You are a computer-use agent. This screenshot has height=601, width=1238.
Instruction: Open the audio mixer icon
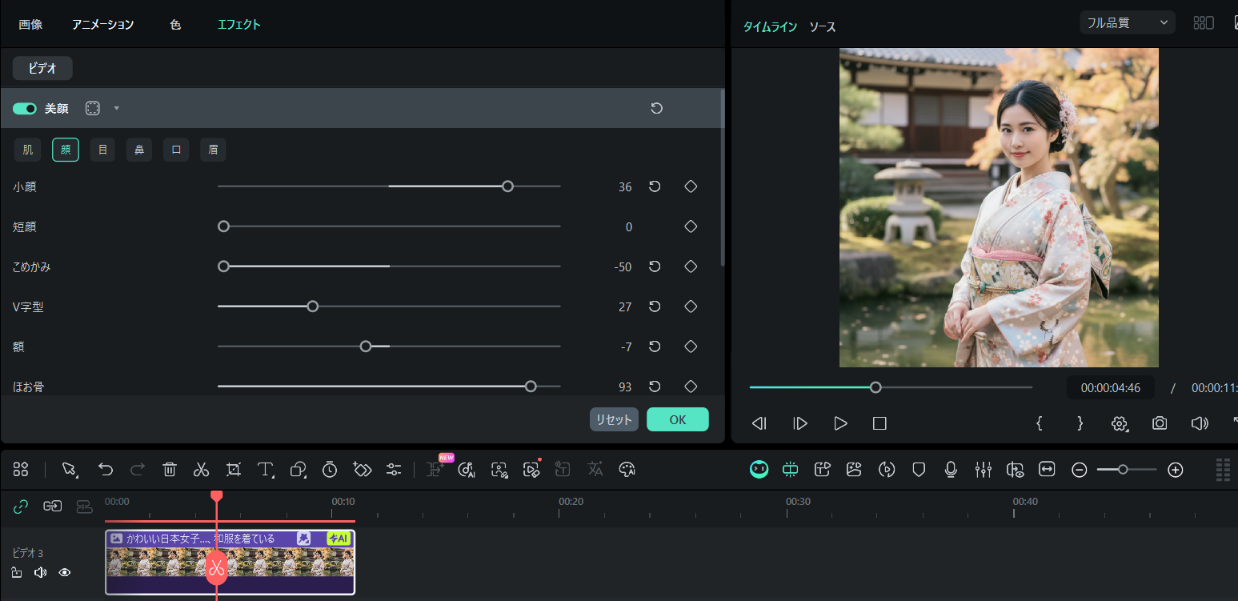click(x=983, y=469)
